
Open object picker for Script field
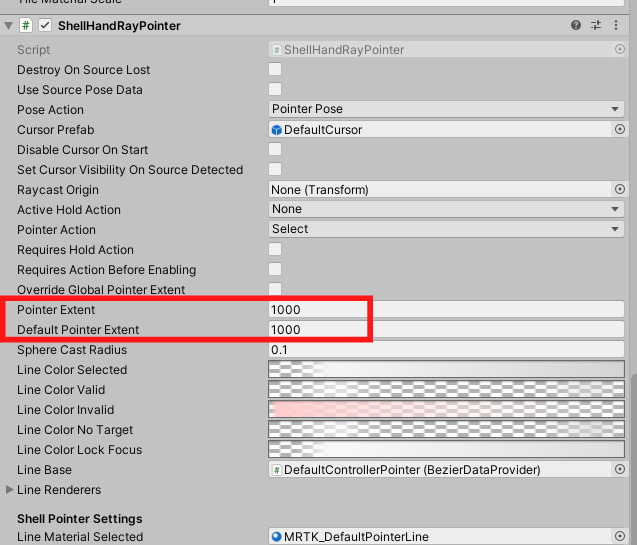coord(620,49)
